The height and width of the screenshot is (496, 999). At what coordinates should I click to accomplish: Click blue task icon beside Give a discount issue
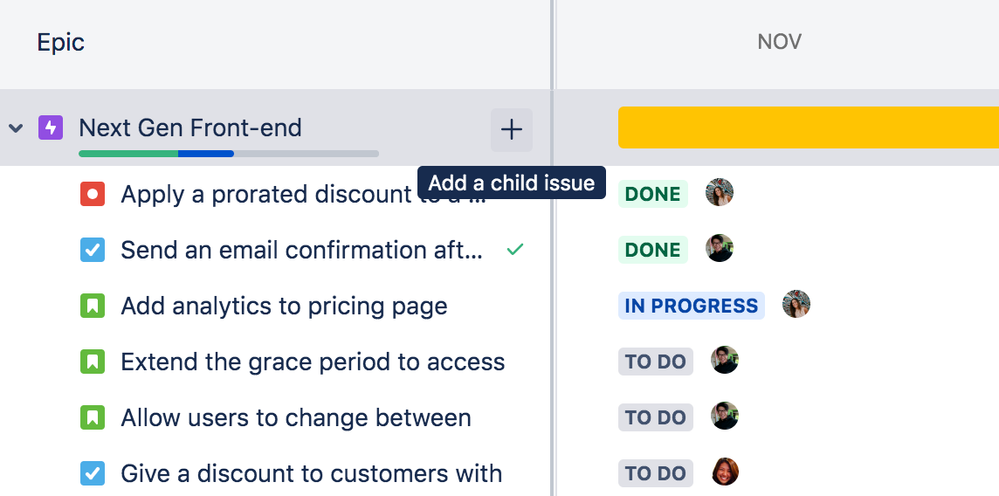point(92,473)
